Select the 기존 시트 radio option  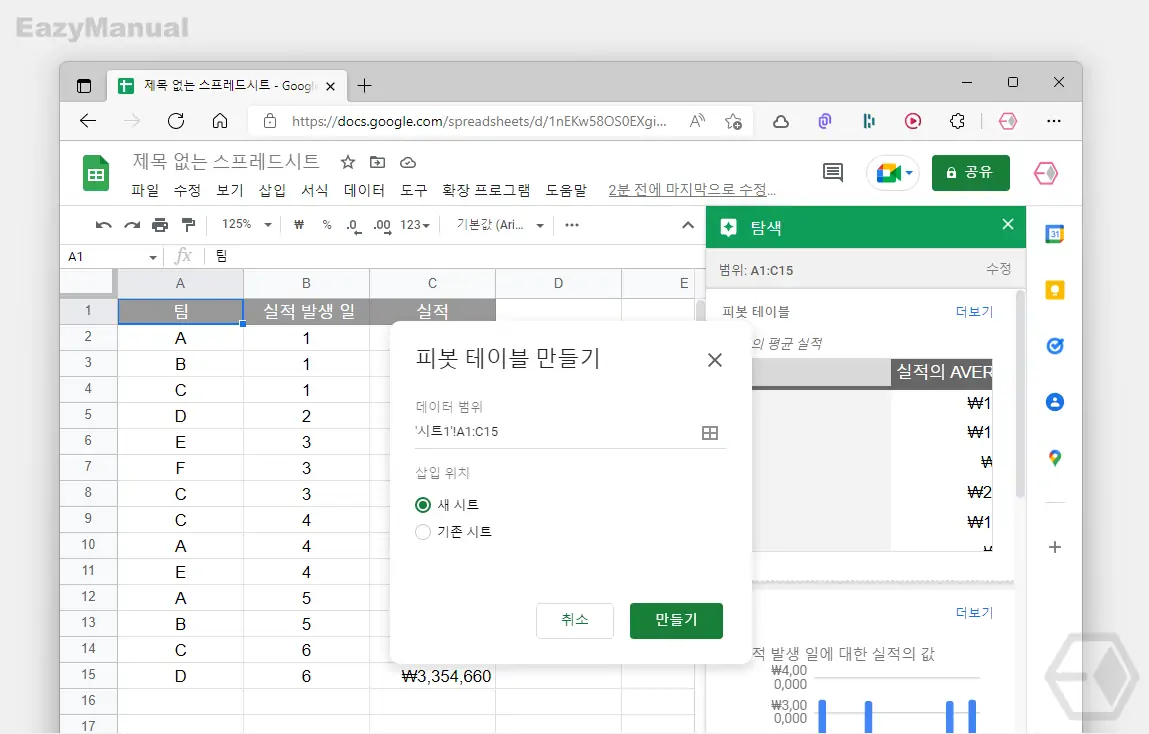tap(423, 532)
